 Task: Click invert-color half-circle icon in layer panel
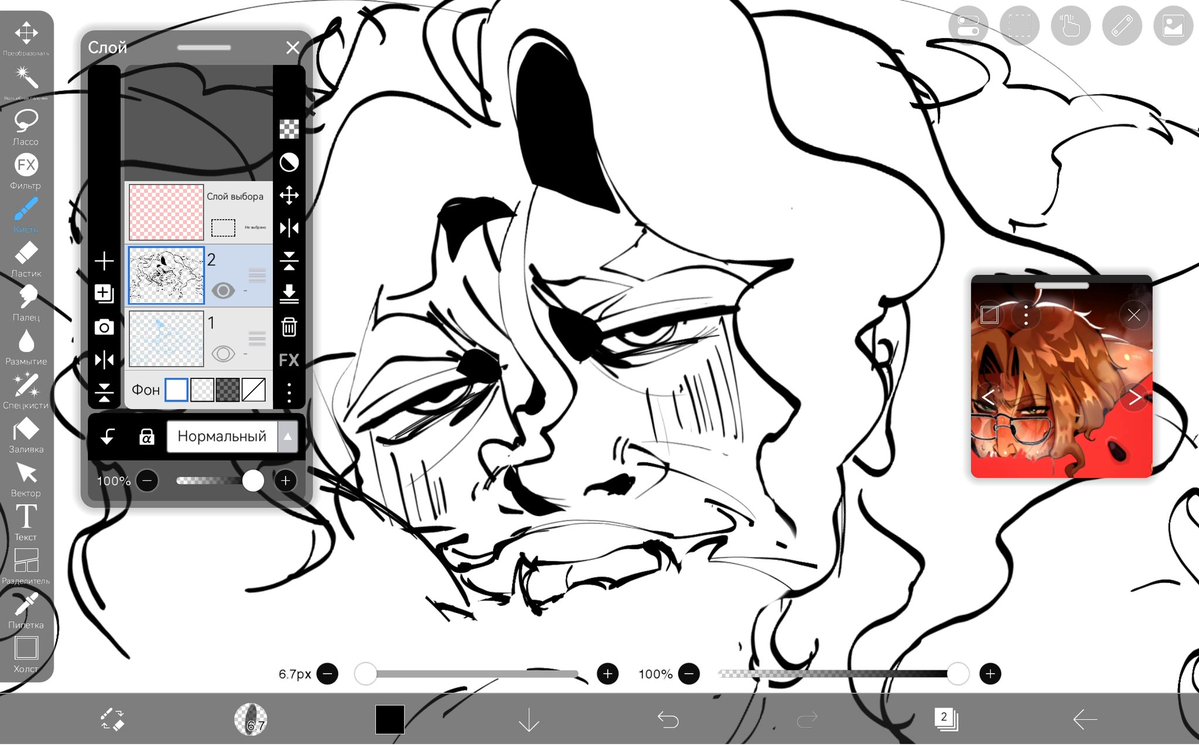[289, 162]
